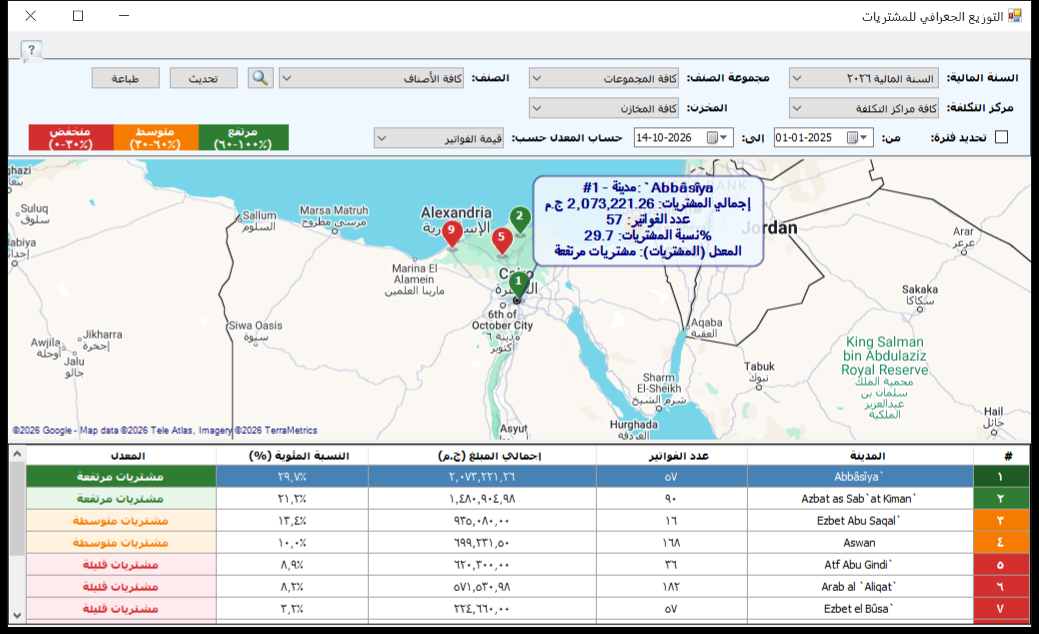
Task: Open the الصنف dropdown showing كافة الأصناف
Action: coord(371,78)
